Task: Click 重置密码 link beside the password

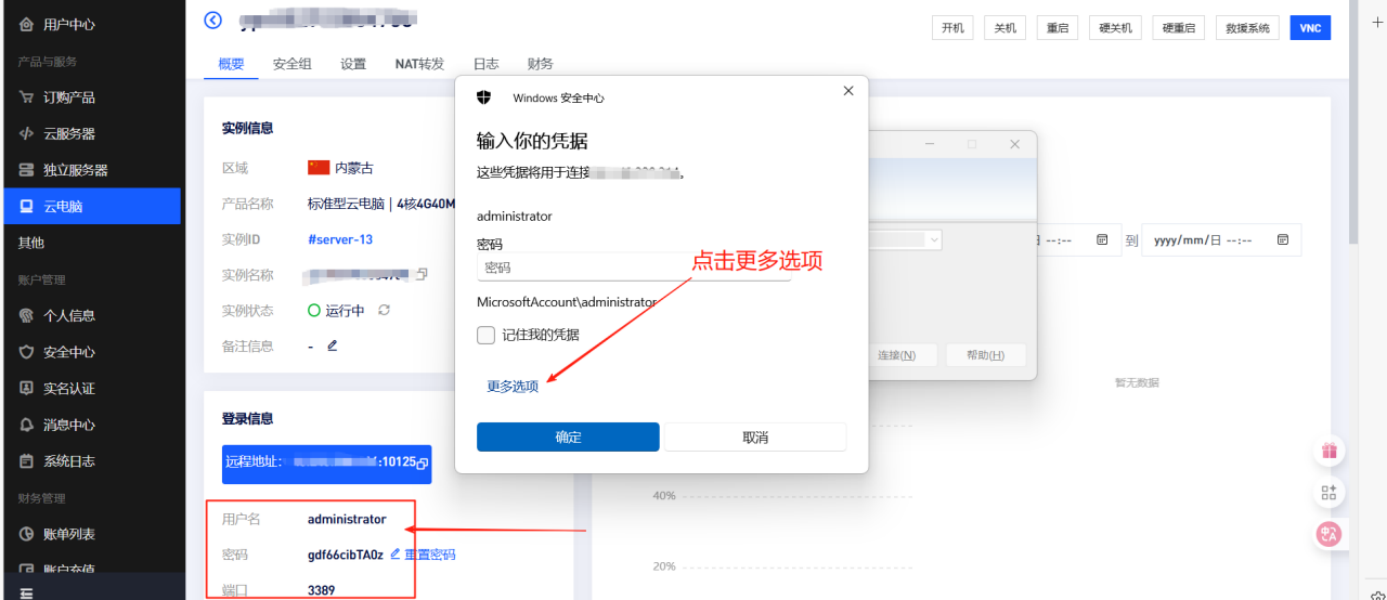Action: click(428, 555)
